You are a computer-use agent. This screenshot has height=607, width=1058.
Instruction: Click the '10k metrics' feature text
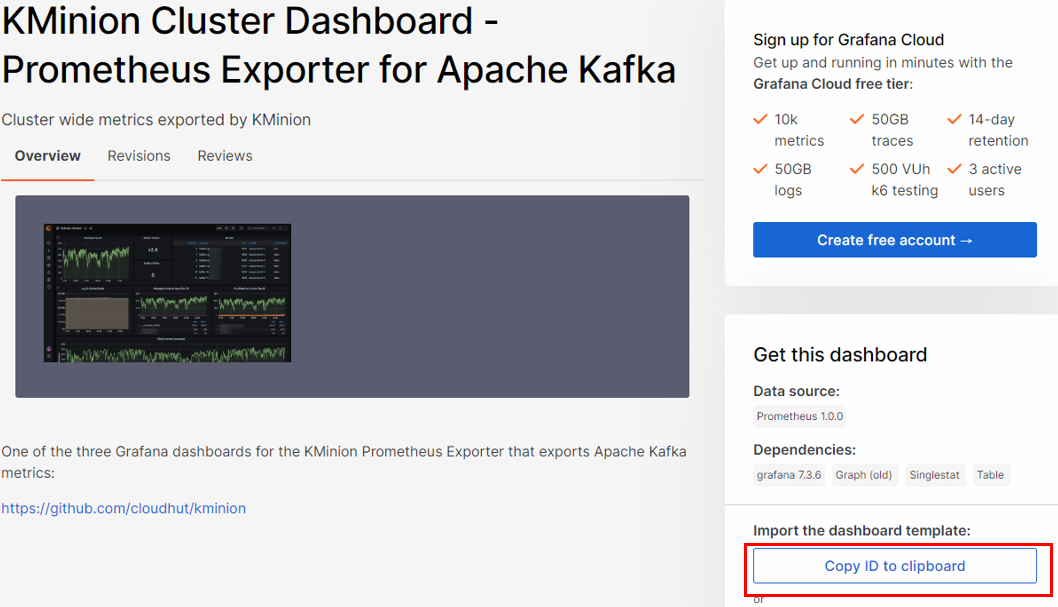(799, 130)
